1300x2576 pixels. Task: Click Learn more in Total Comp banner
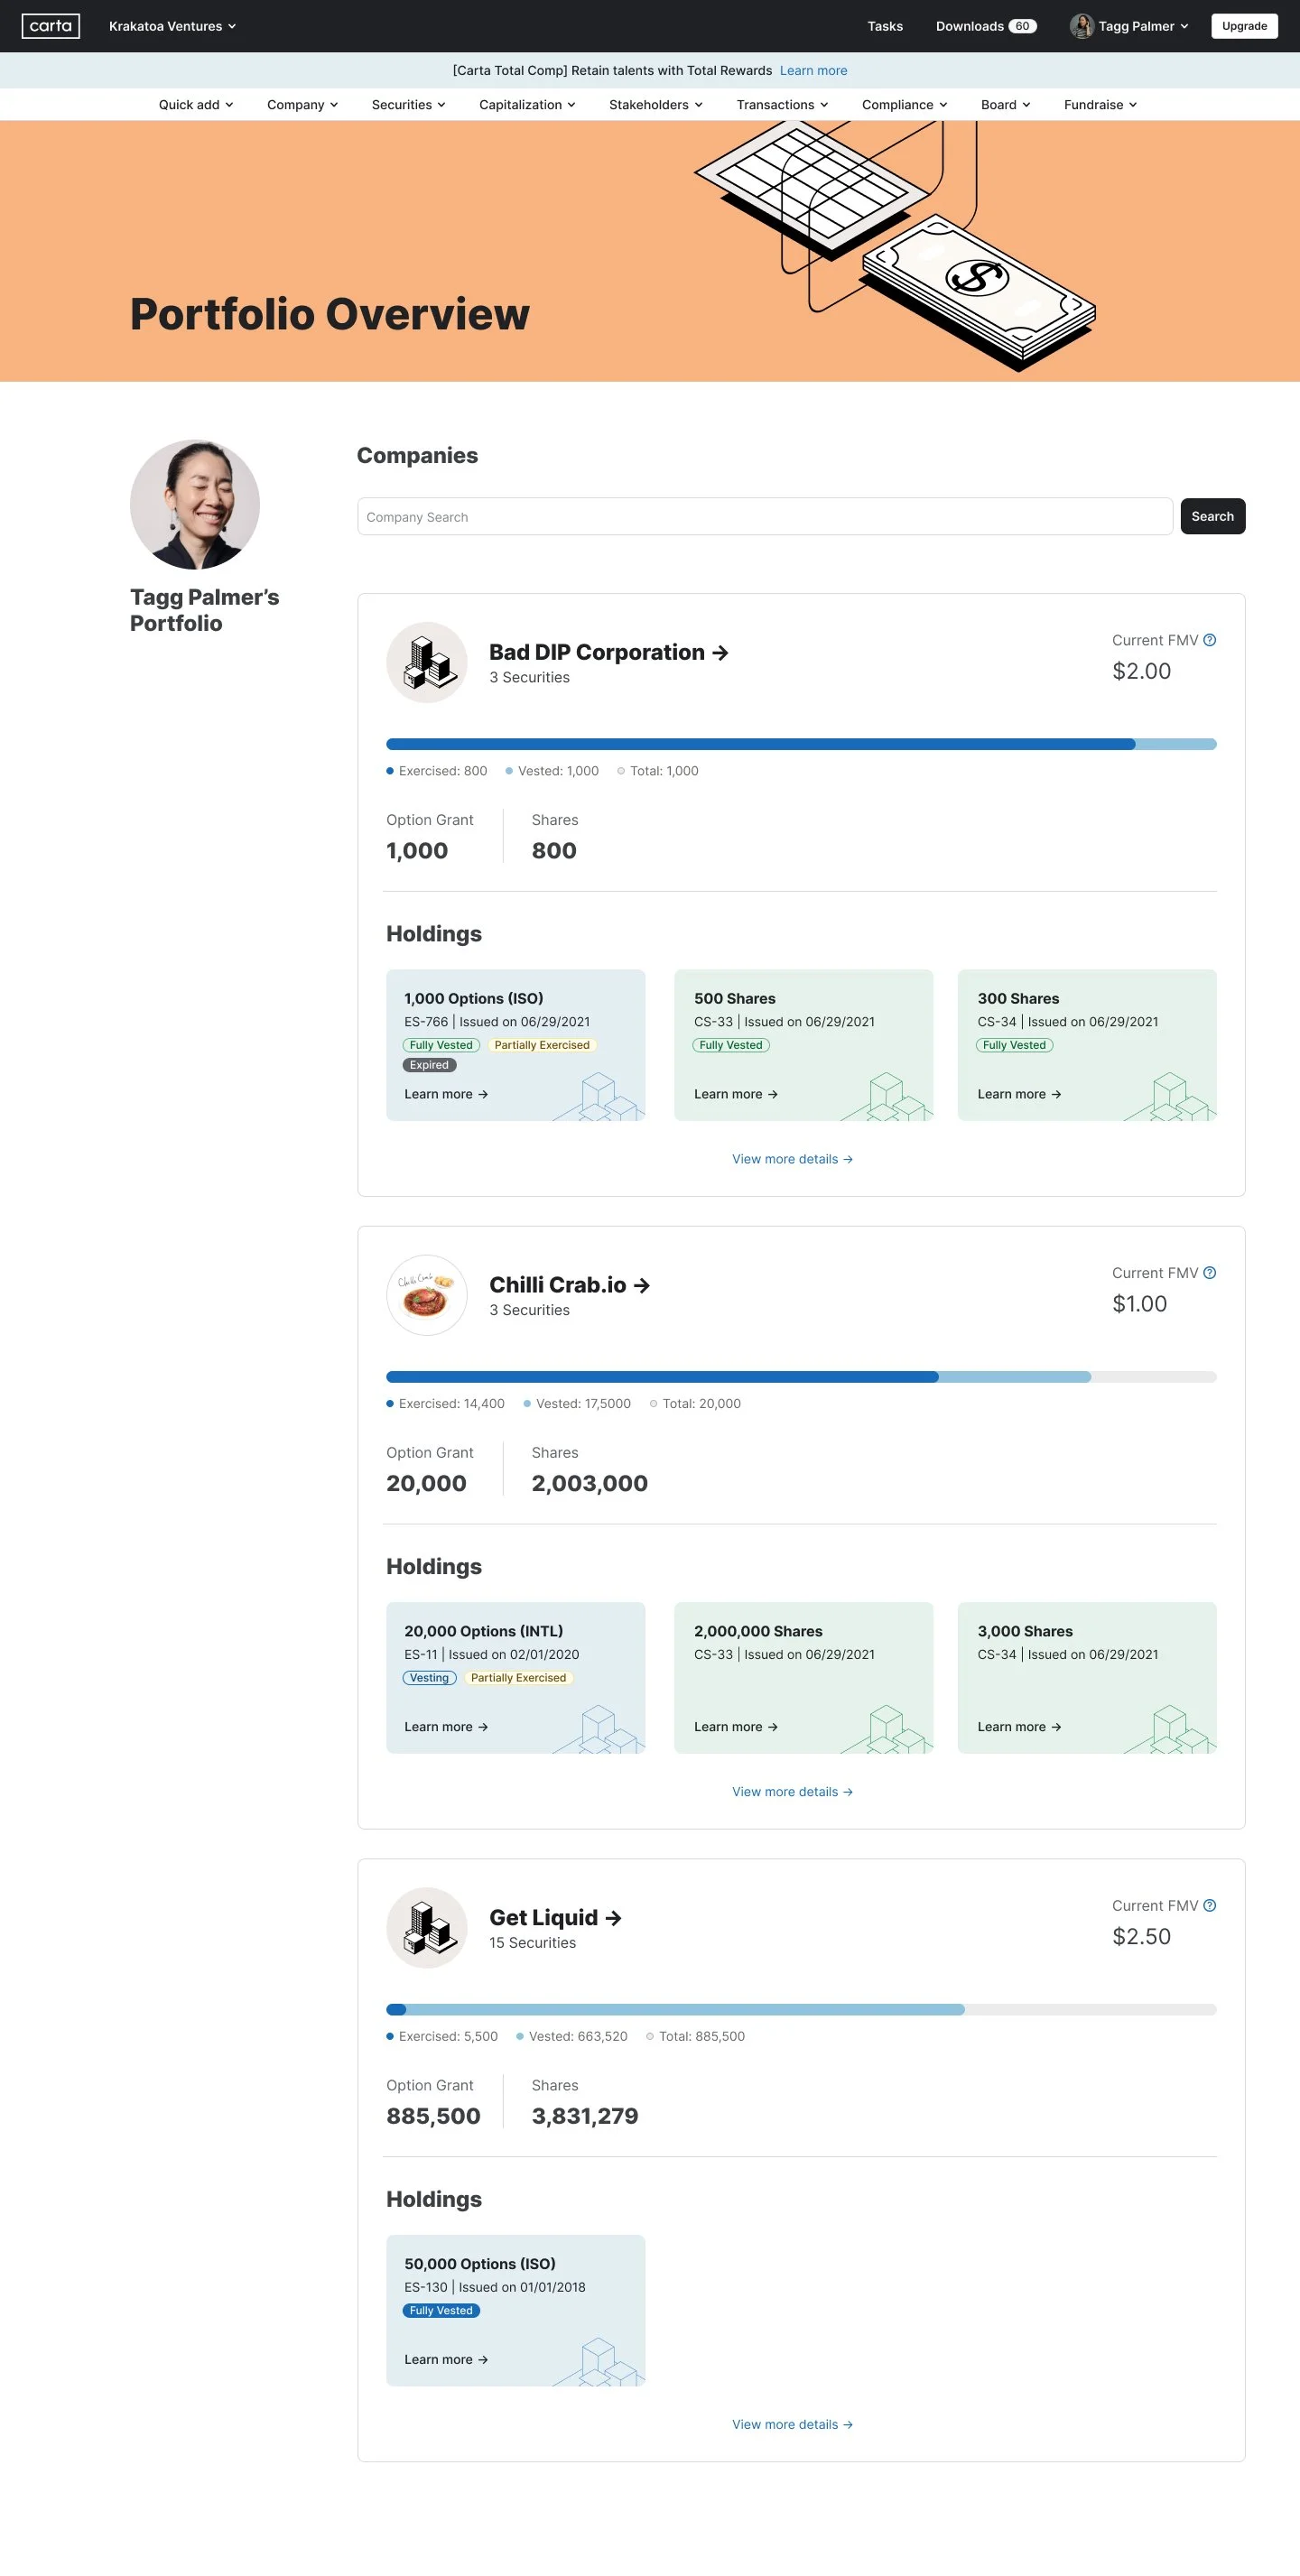(x=813, y=71)
